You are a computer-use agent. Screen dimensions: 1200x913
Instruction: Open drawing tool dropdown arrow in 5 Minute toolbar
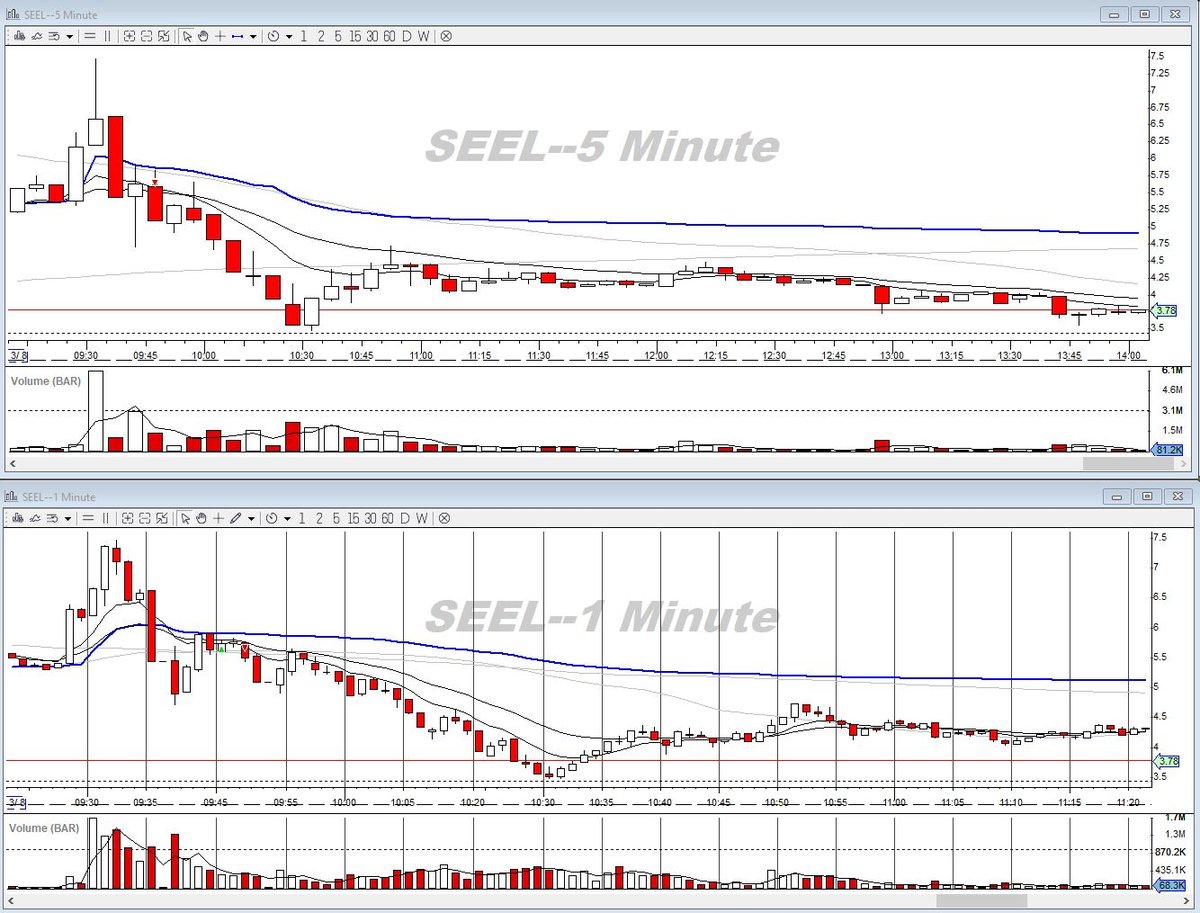coord(253,36)
